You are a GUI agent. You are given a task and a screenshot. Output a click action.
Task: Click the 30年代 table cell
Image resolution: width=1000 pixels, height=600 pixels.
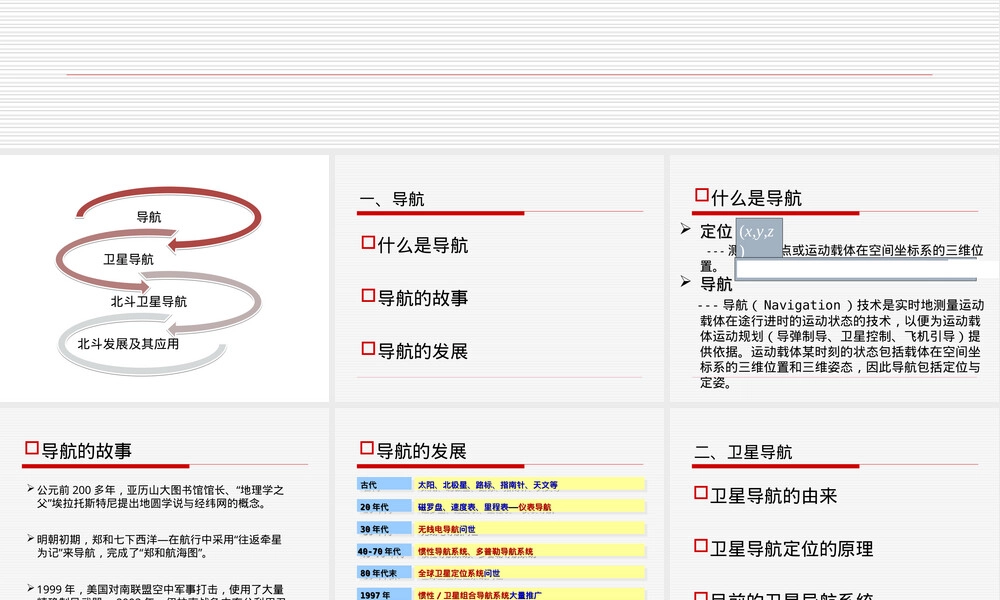[x=384, y=529]
